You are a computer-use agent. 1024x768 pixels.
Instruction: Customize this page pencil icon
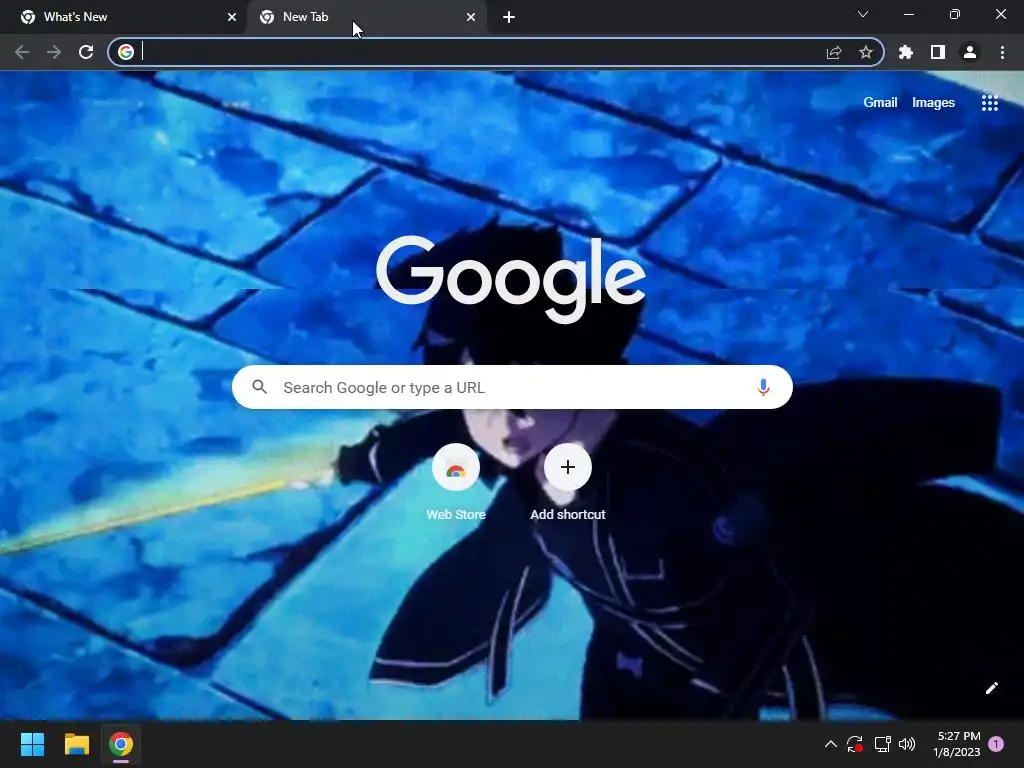991,688
